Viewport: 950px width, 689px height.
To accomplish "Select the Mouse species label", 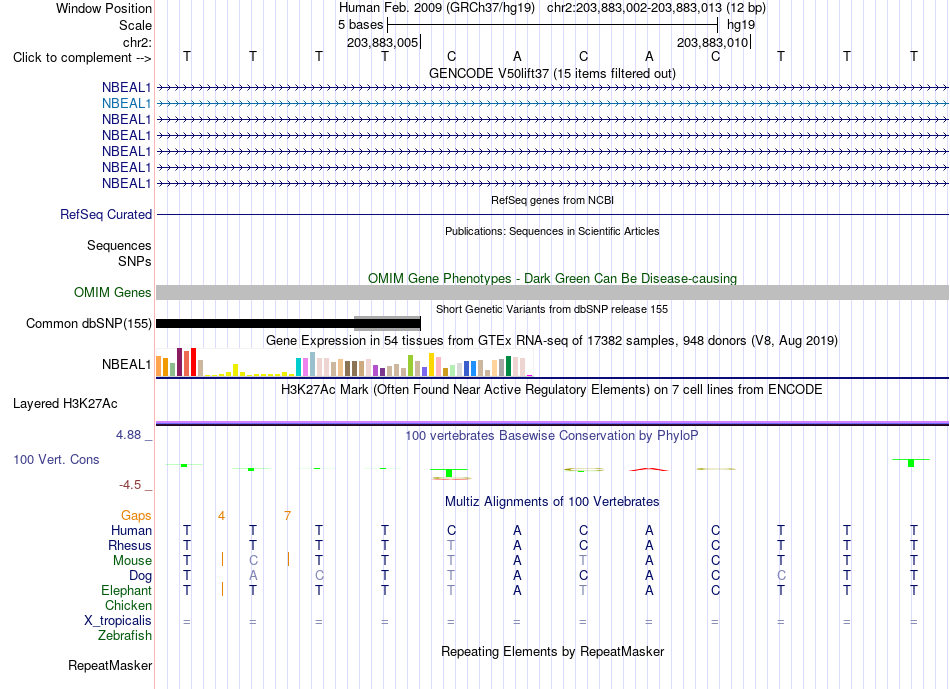I will [x=132, y=561].
